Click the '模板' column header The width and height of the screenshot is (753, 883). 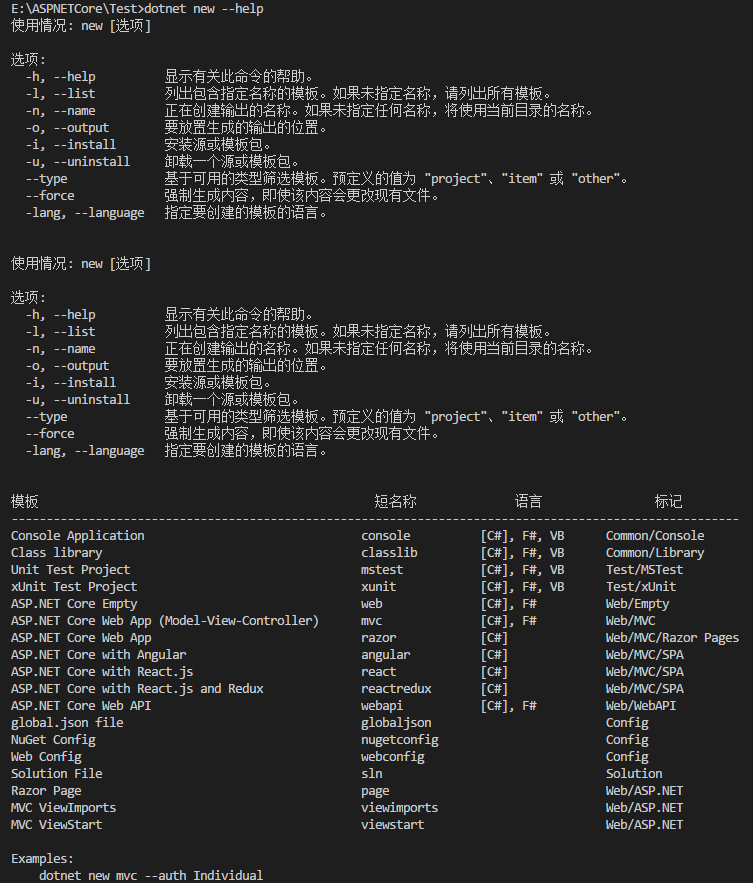25,501
